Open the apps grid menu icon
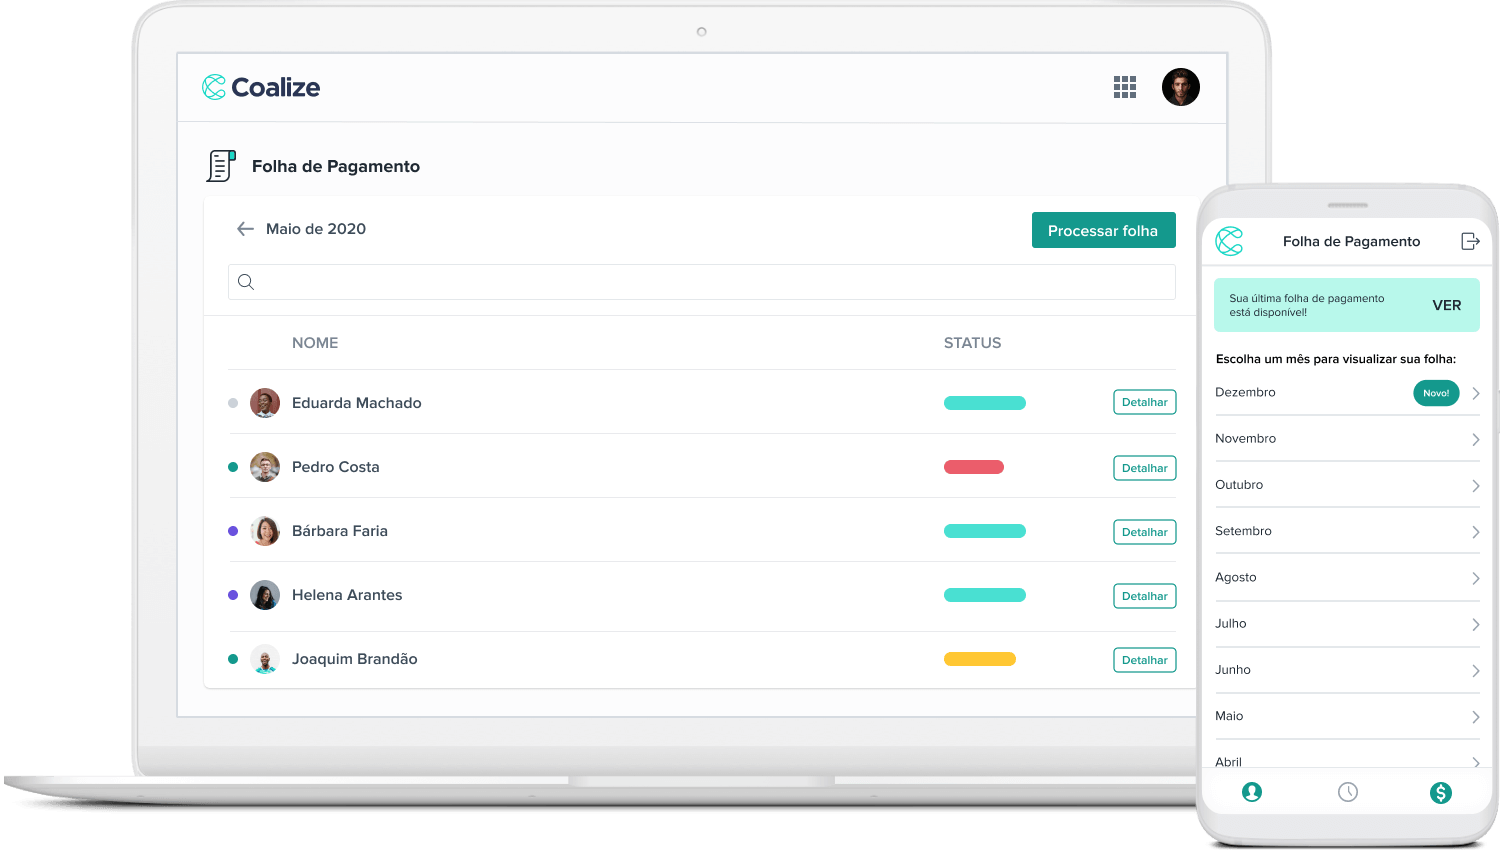This screenshot has width=1500, height=850. pos(1125,87)
